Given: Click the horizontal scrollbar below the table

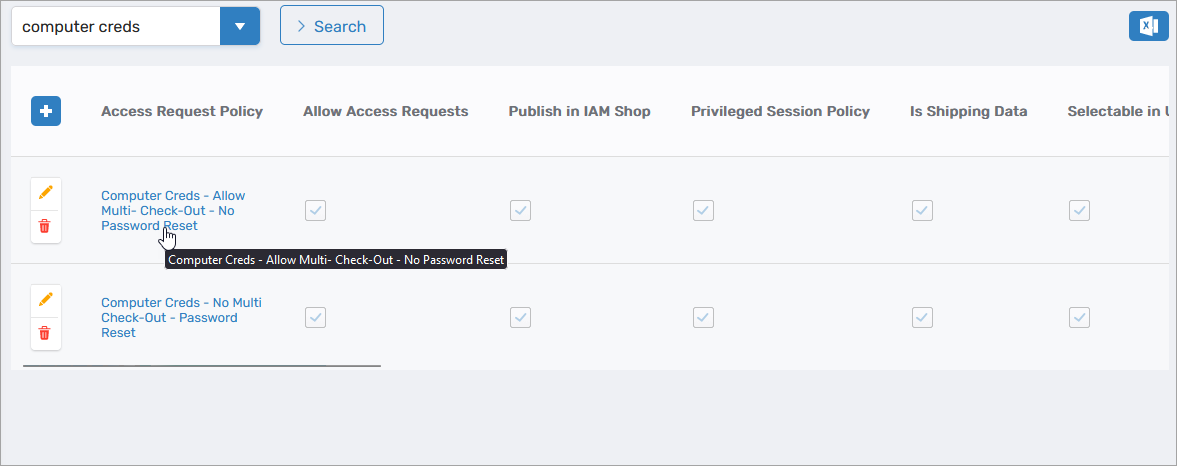Looking at the screenshot, I should pos(202,366).
